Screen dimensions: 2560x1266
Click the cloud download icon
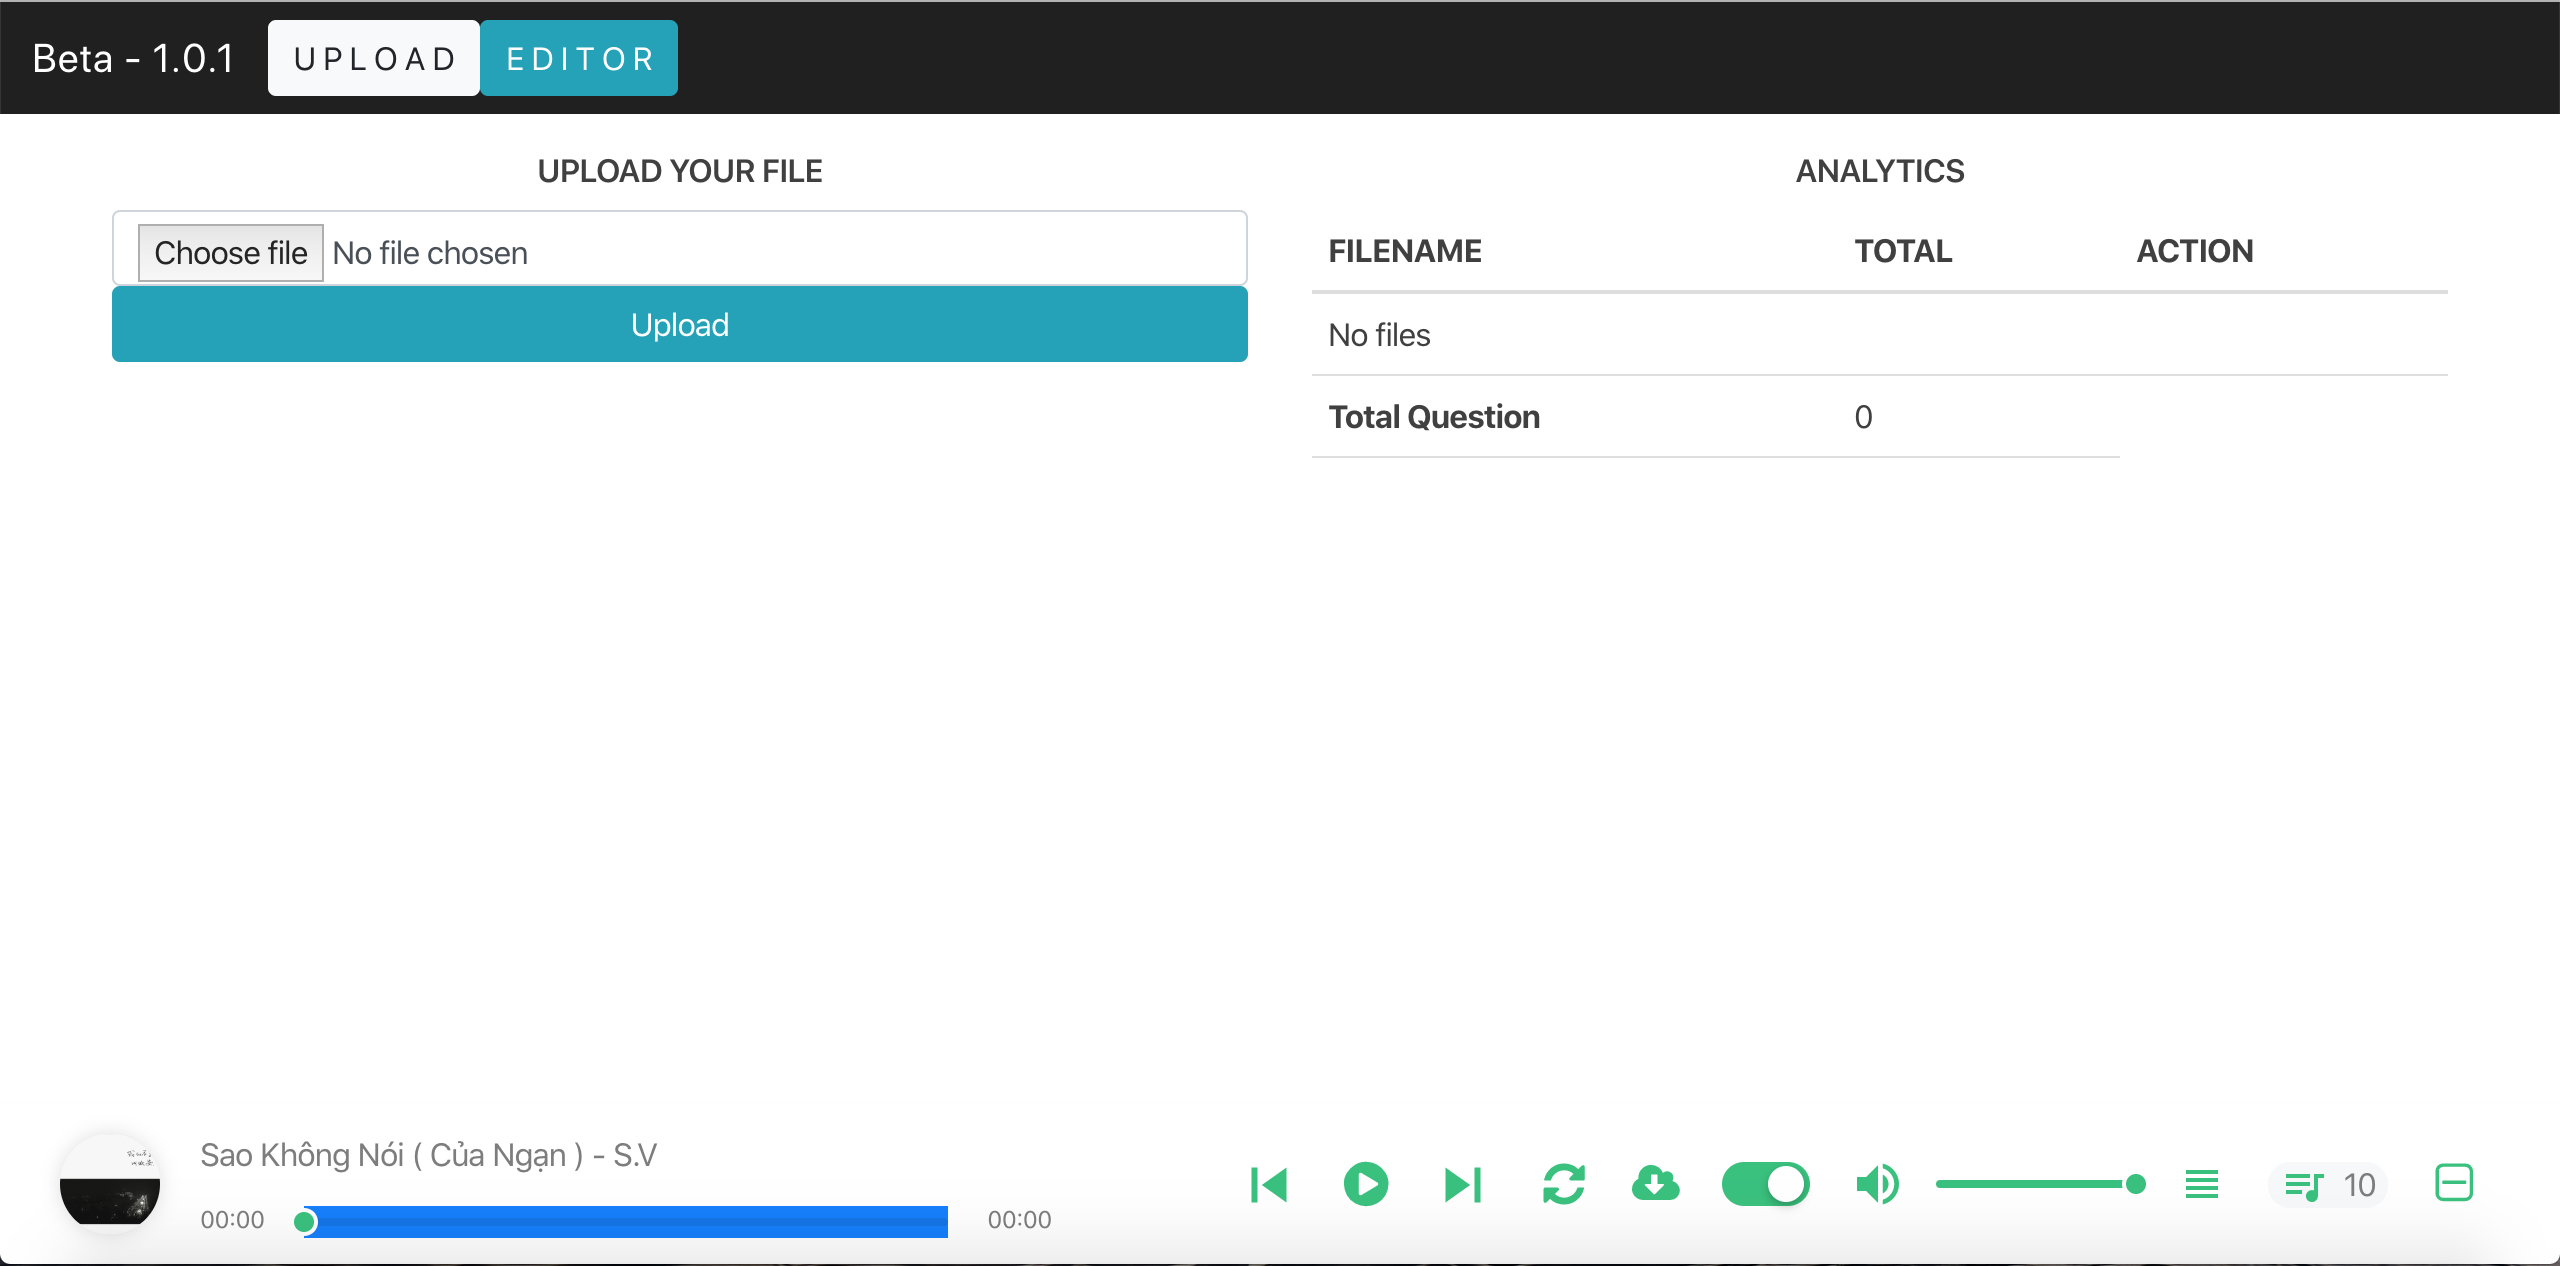coord(1655,1184)
